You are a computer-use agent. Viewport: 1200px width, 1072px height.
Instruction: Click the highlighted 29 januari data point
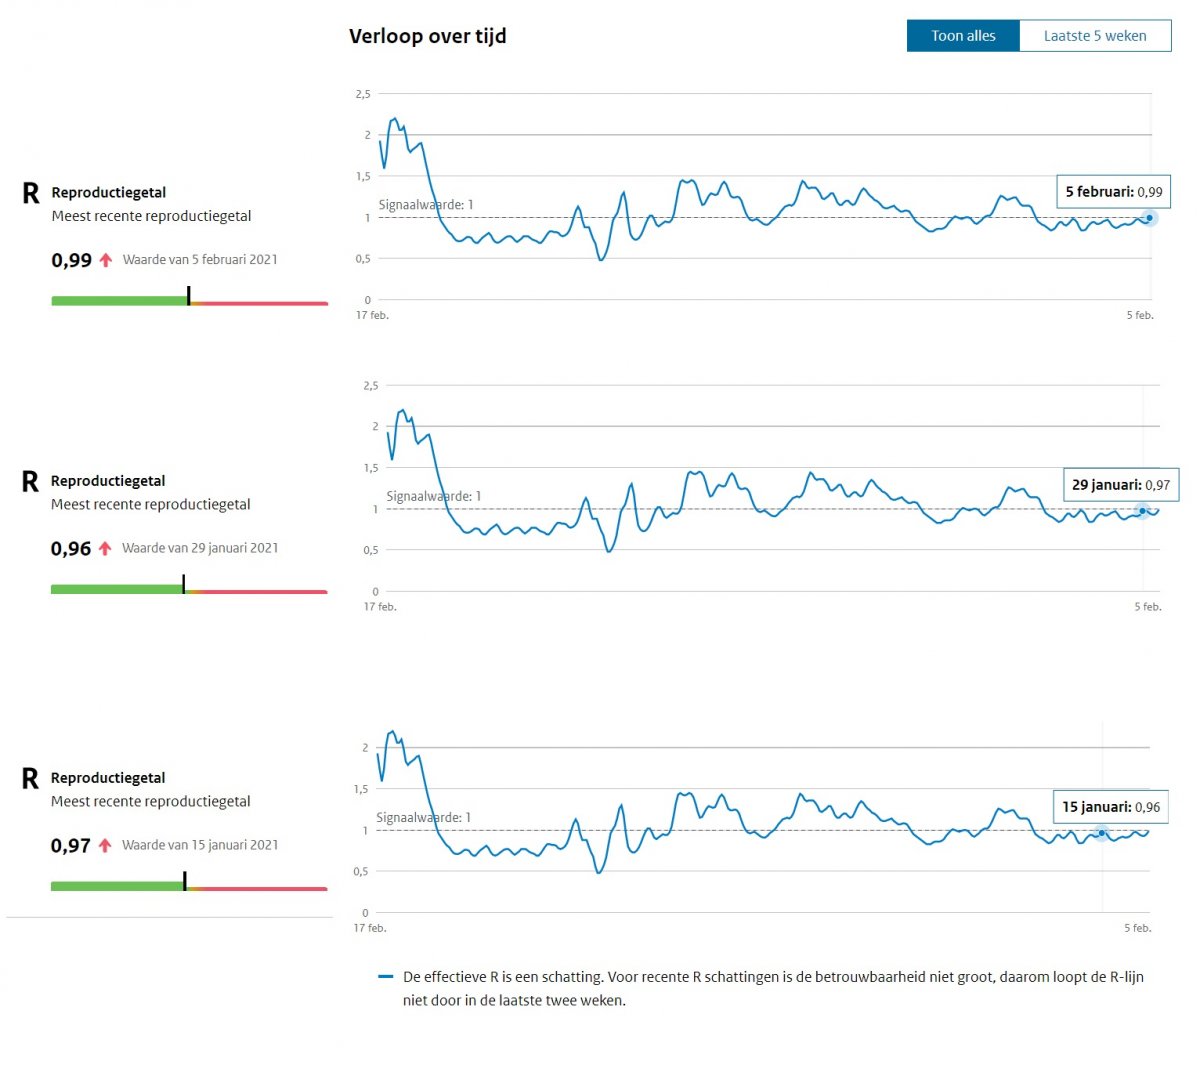pos(1143,511)
